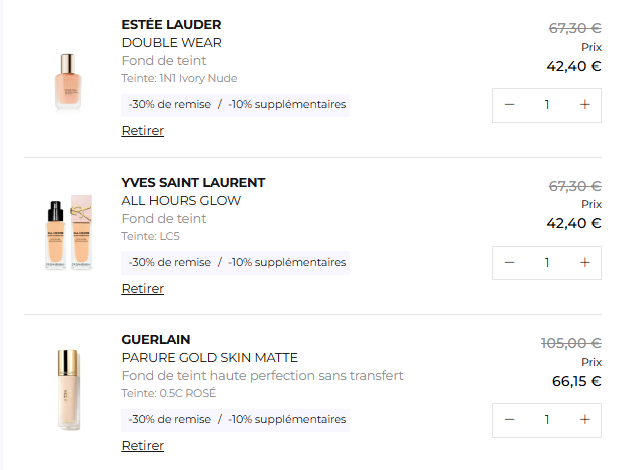This screenshot has height=470, width=618.
Task: Remove Guerlain Parure Gold Skin Matte
Action: [143, 446]
